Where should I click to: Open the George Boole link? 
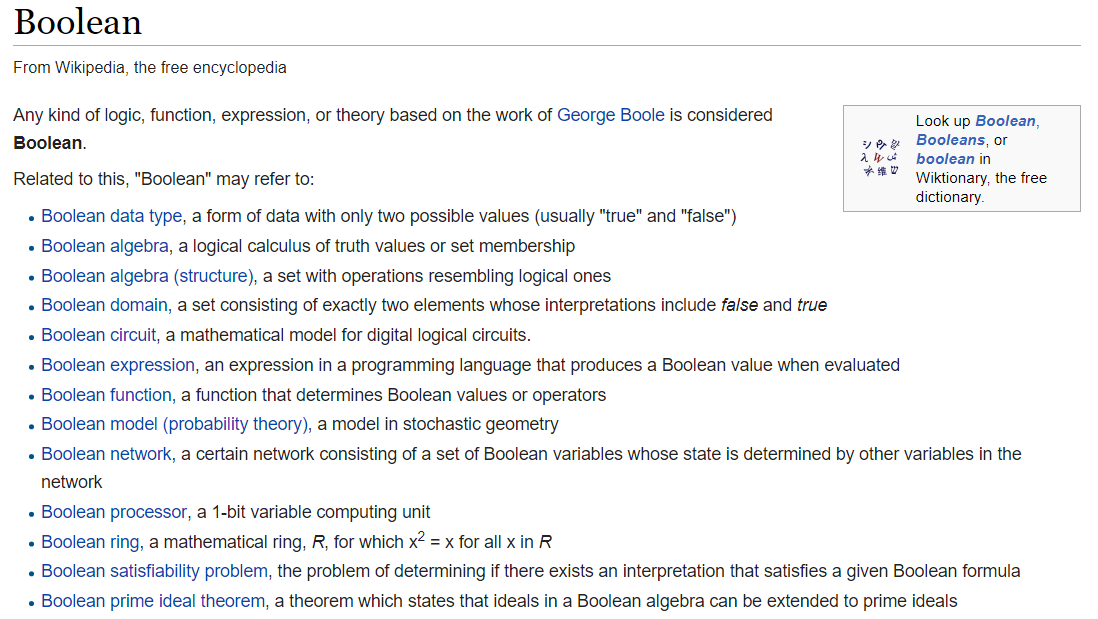pyautogui.click(x=610, y=115)
